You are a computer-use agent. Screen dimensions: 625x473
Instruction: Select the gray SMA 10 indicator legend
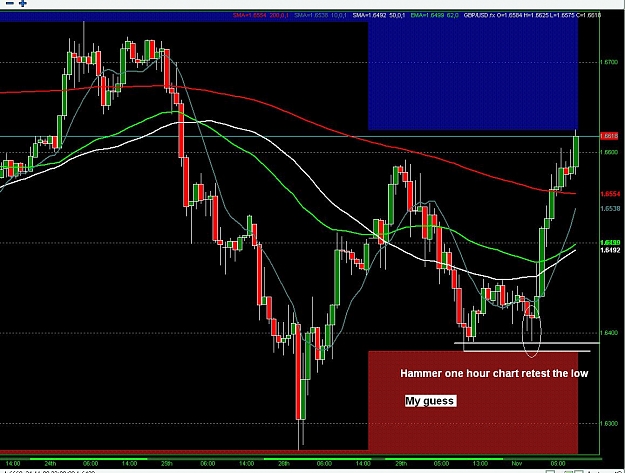[x=321, y=15]
